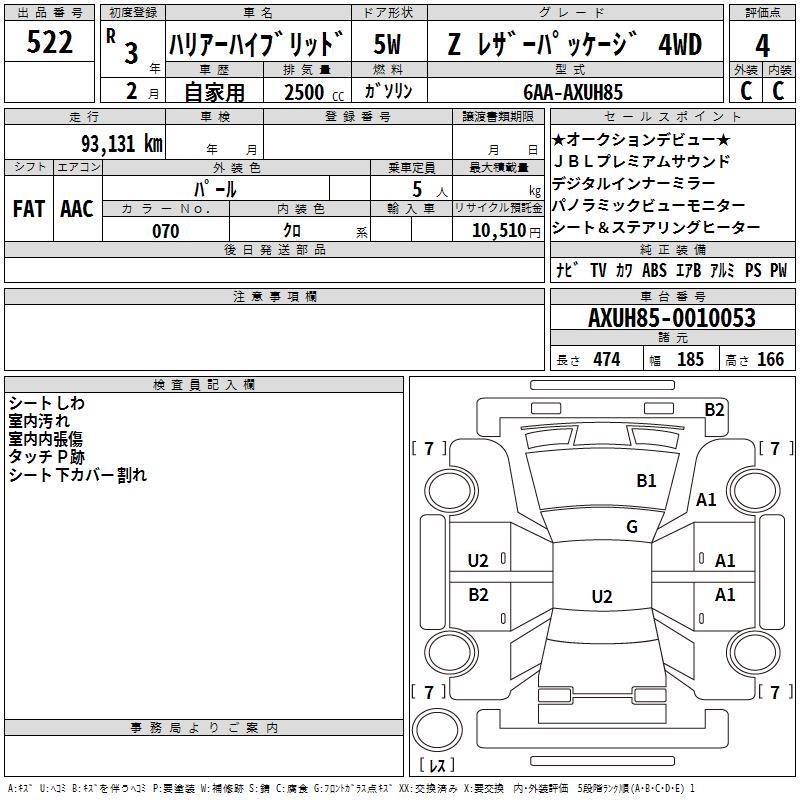Click the [レス] spare tire label
Image resolution: width=800 pixels, height=800 pixels.
tap(437, 764)
